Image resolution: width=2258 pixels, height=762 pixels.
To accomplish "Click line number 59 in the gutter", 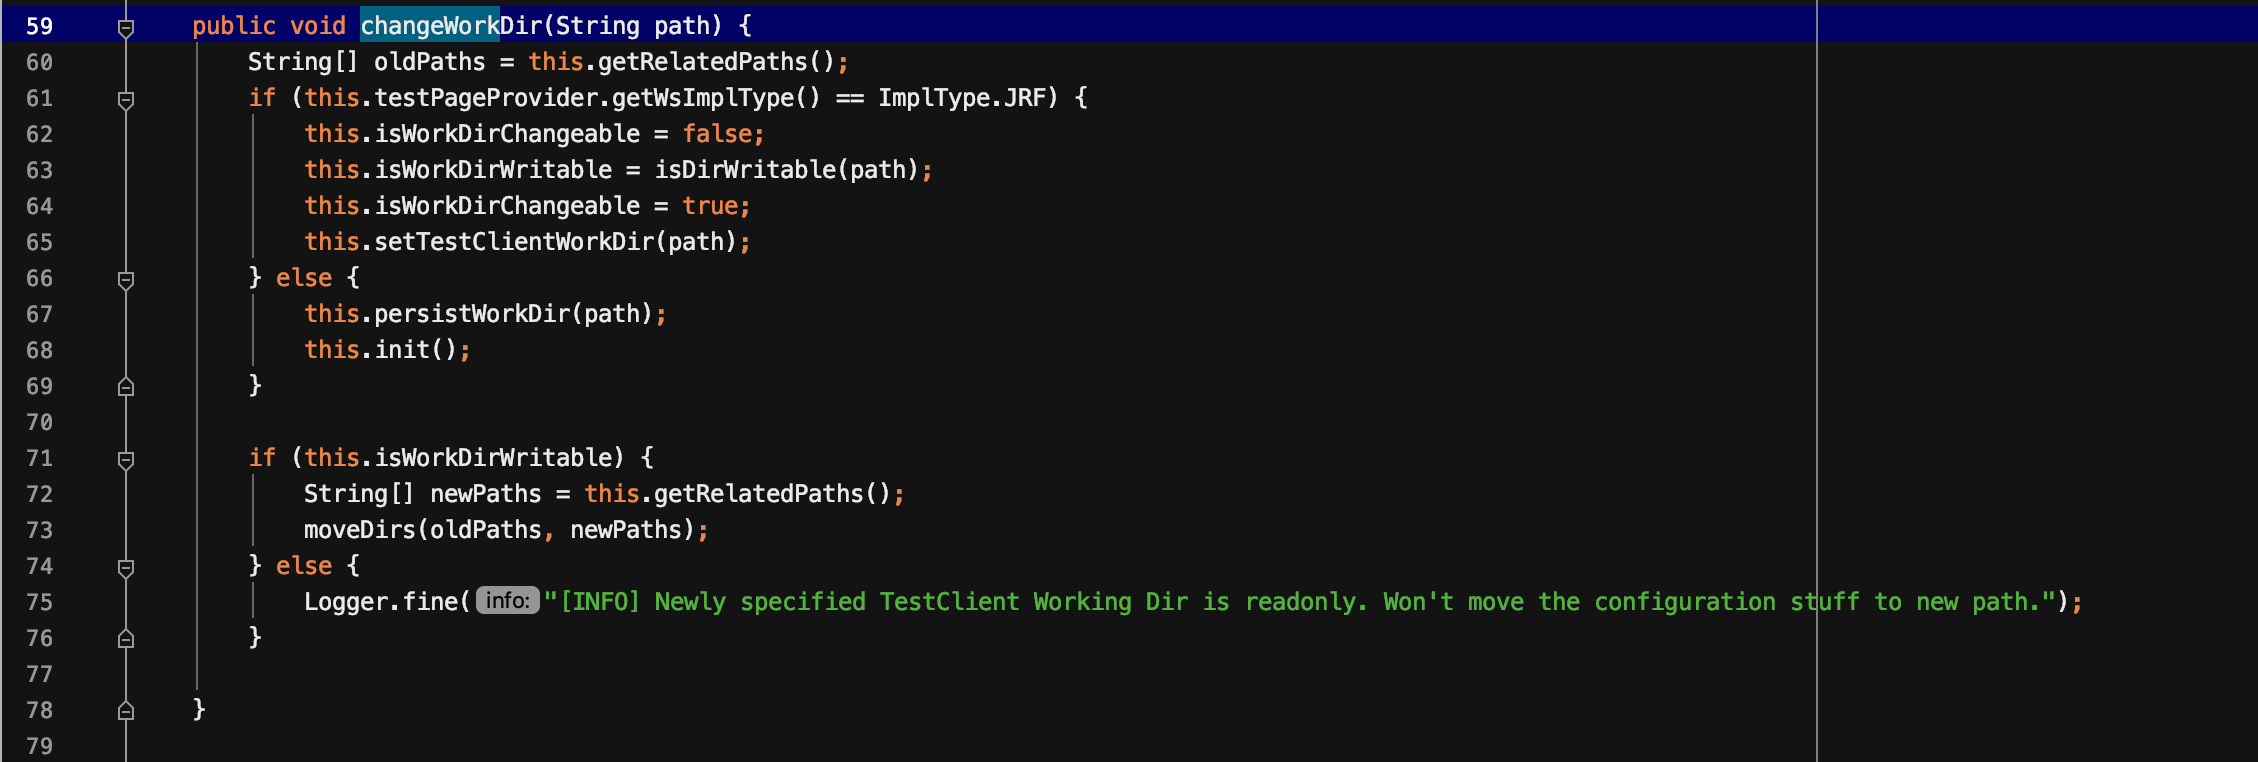I will [x=40, y=26].
